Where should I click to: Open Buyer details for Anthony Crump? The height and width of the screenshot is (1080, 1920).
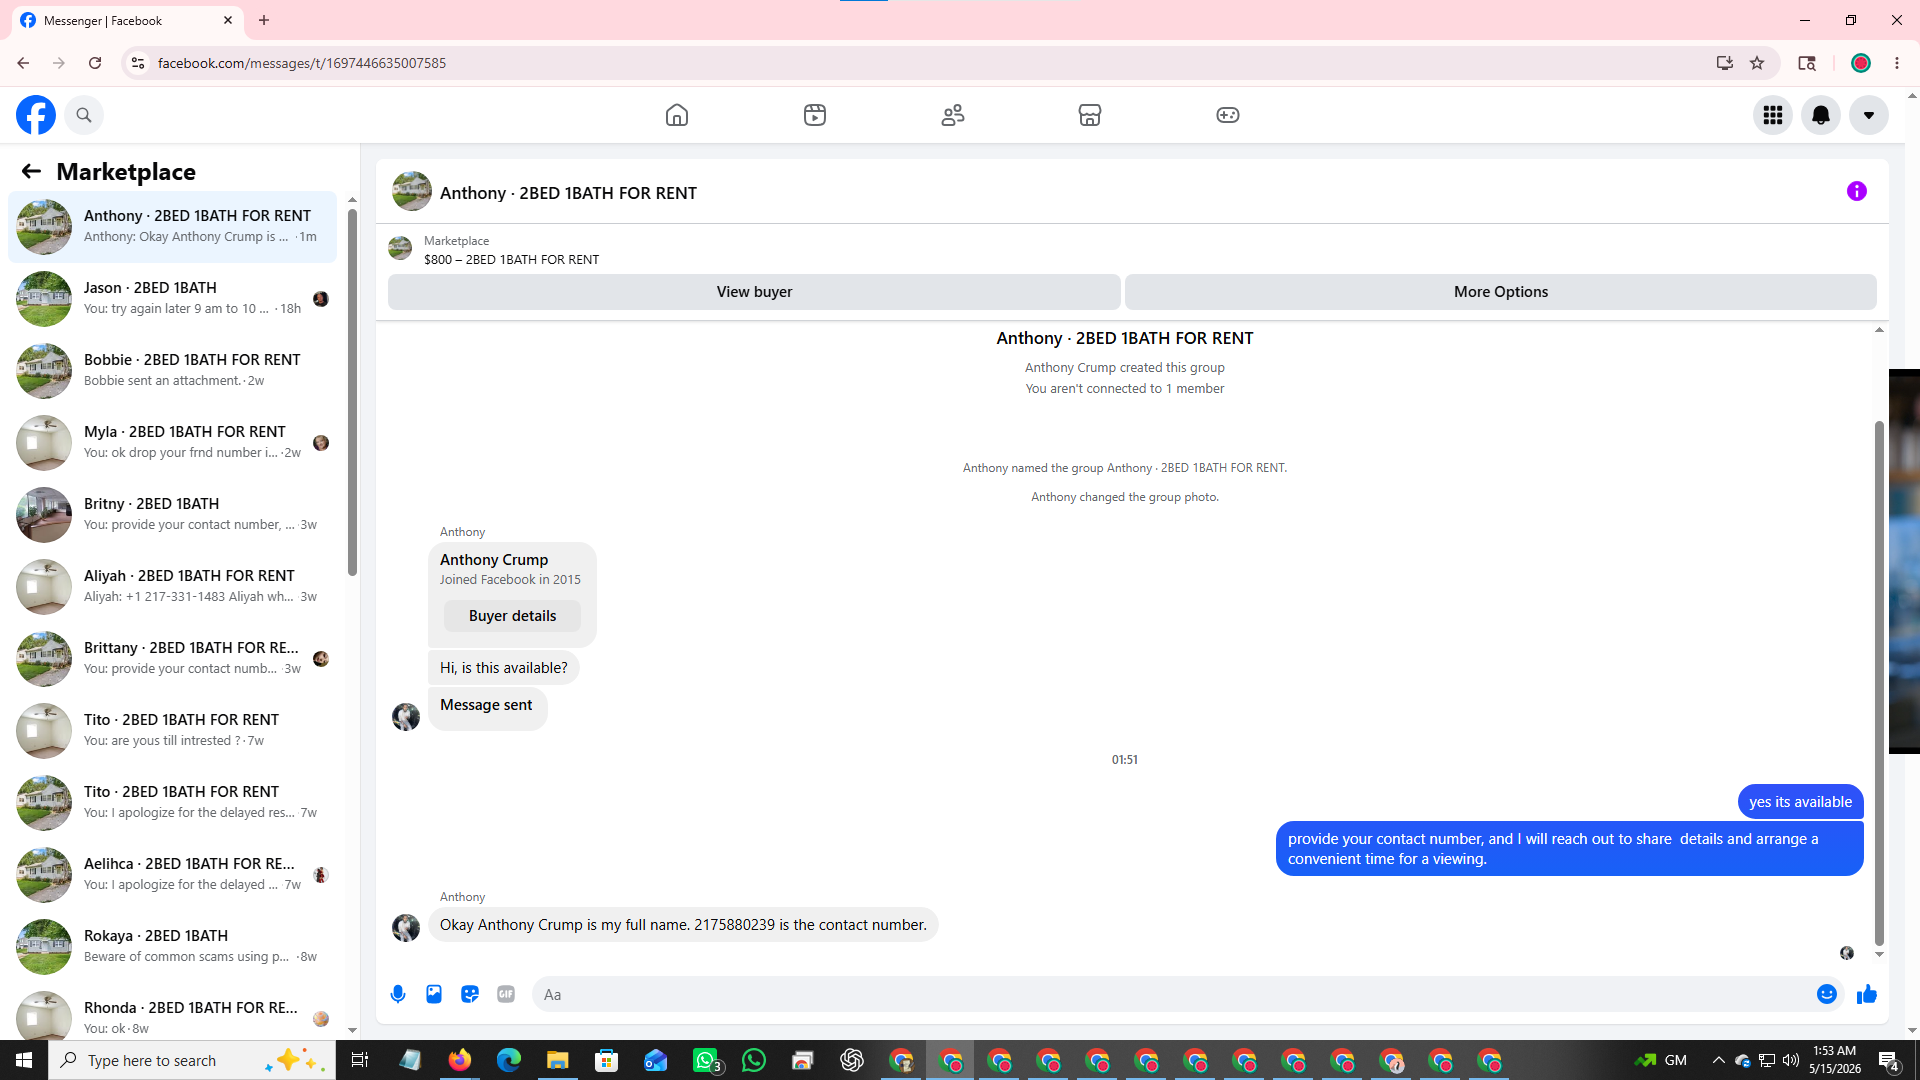click(512, 616)
